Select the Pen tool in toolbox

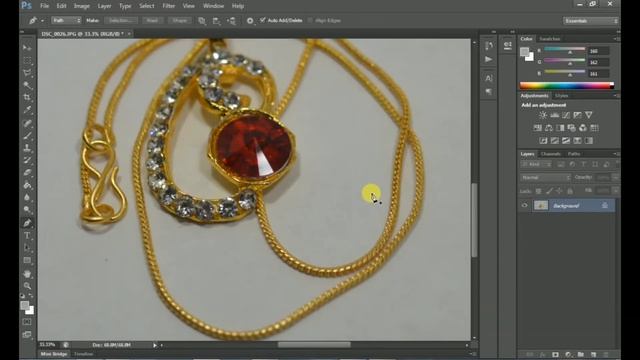(x=27, y=223)
